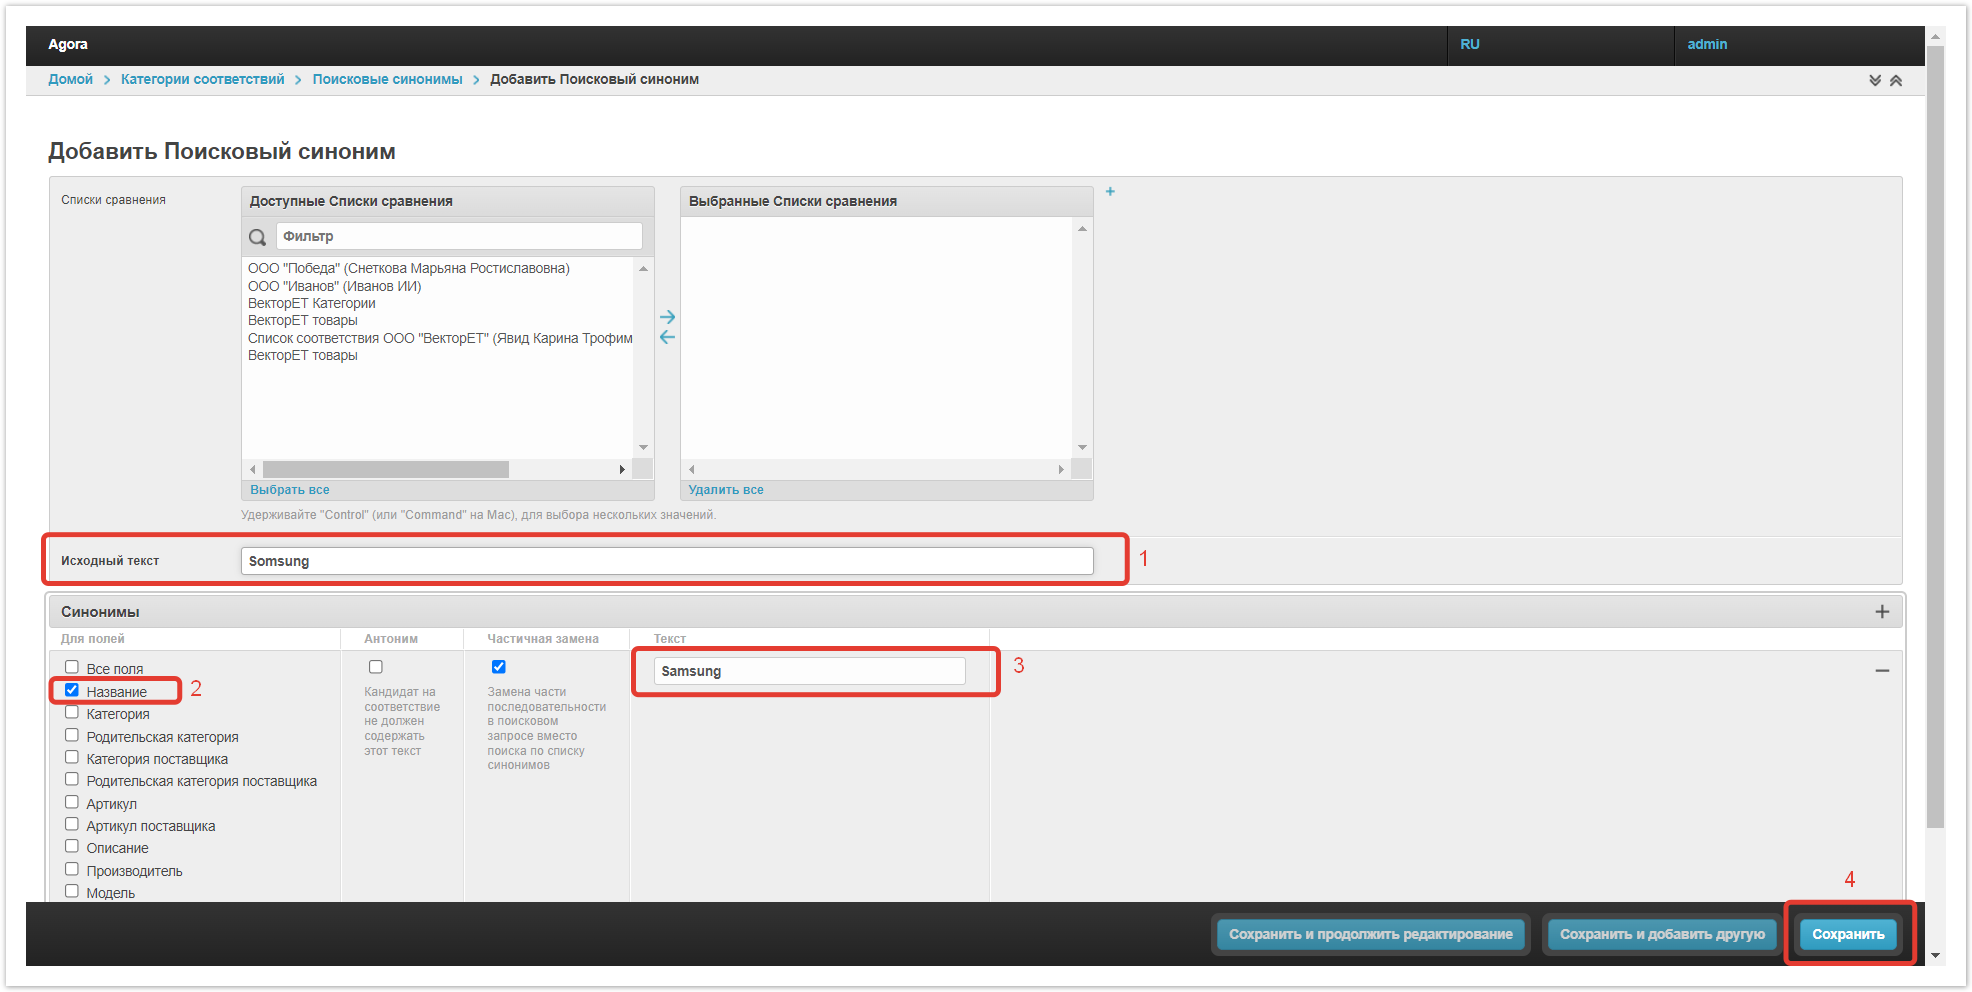Click the plus icon beside selected comparison lists
The image size is (1972, 992).
click(1110, 192)
